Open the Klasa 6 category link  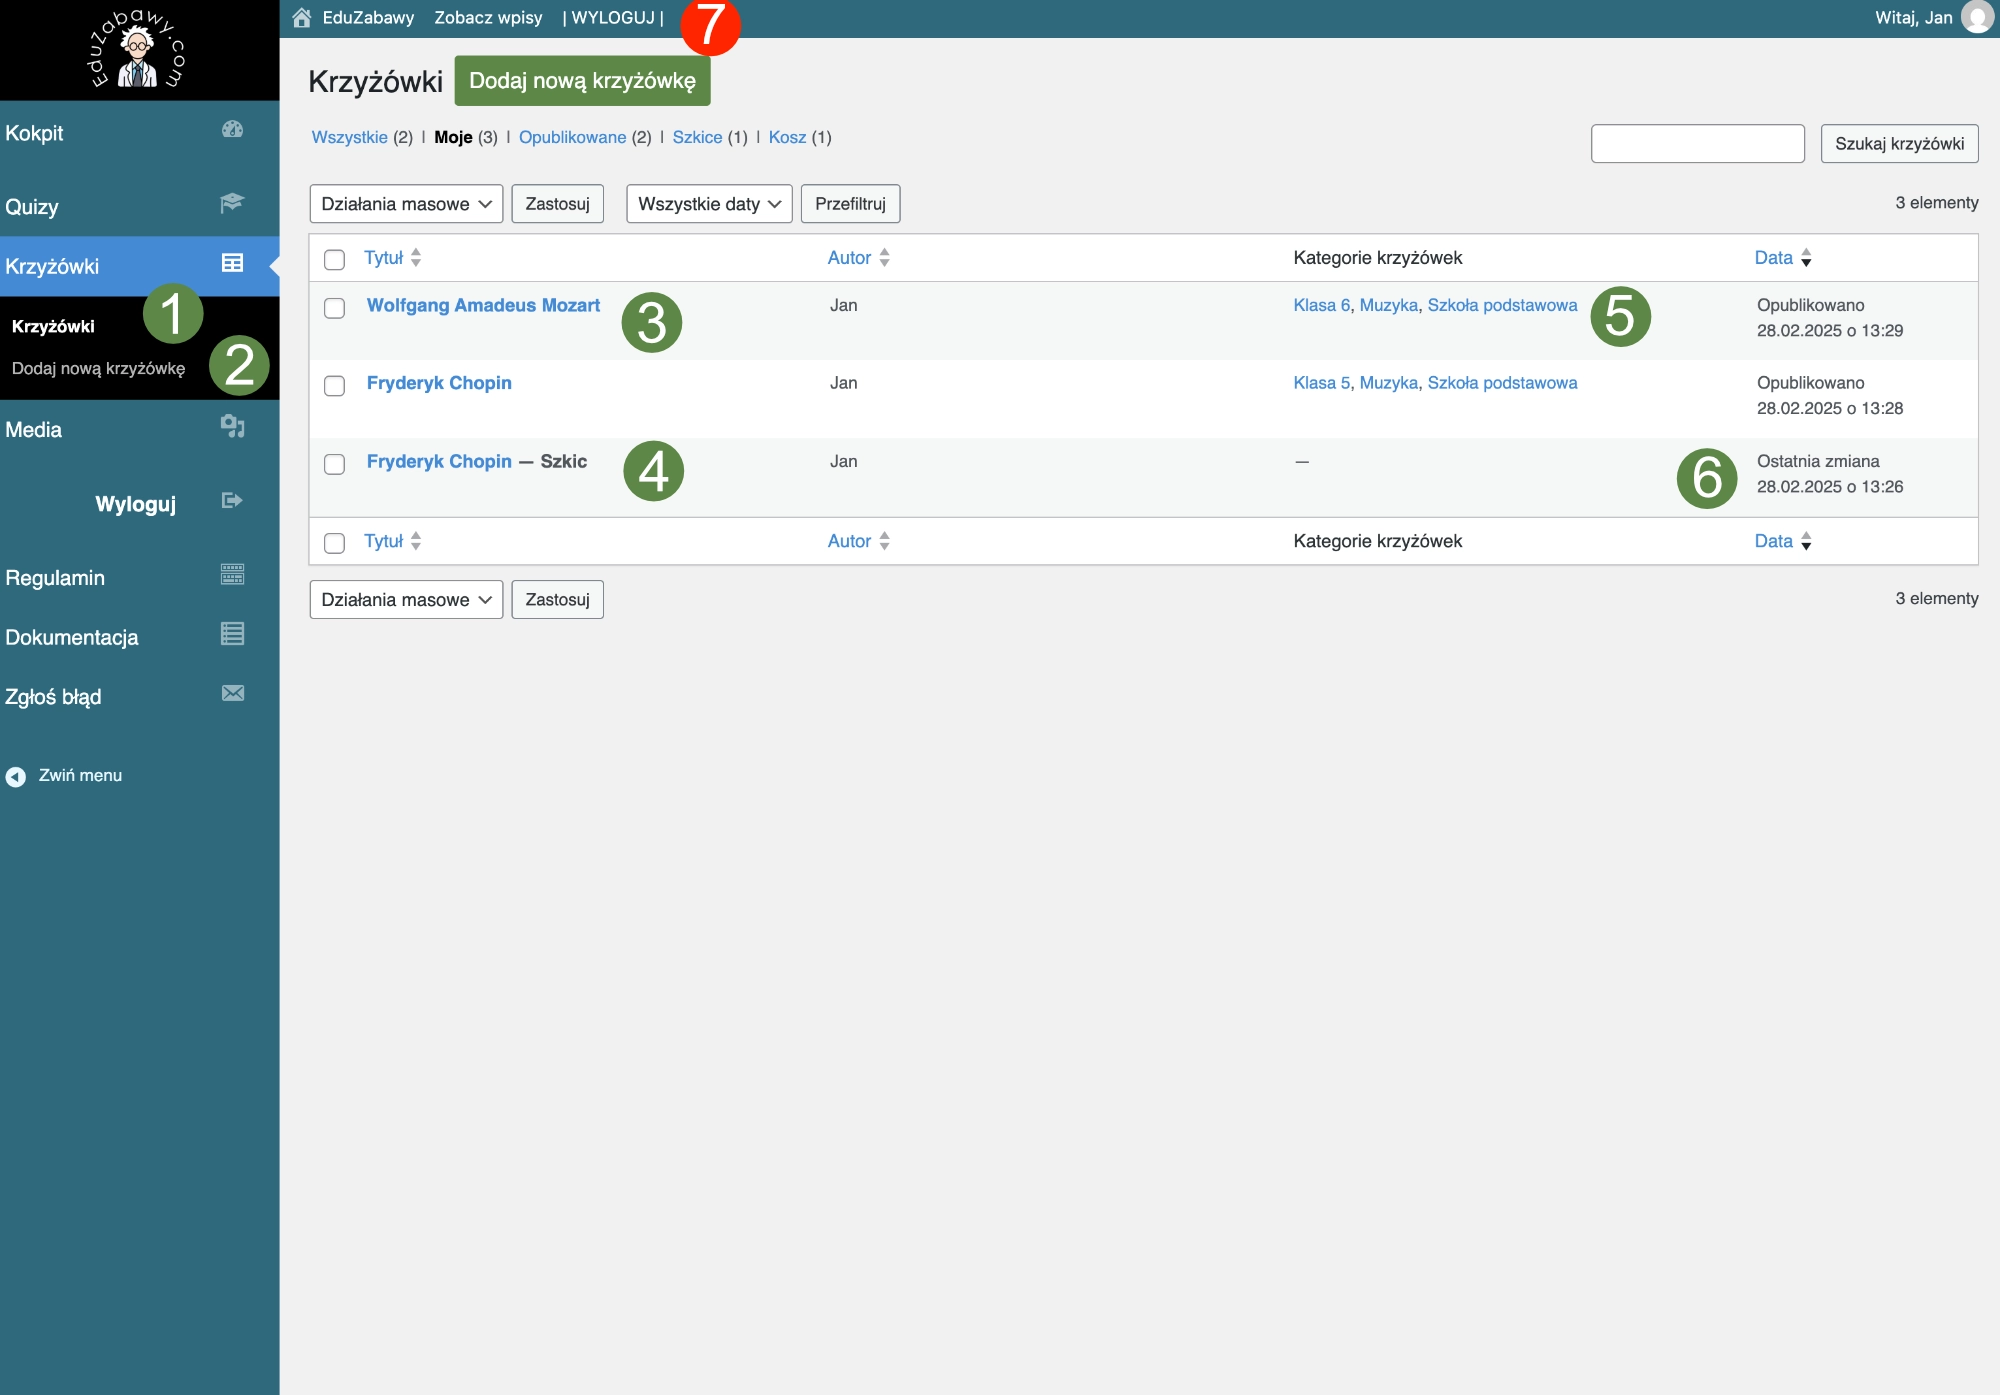(x=1321, y=305)
